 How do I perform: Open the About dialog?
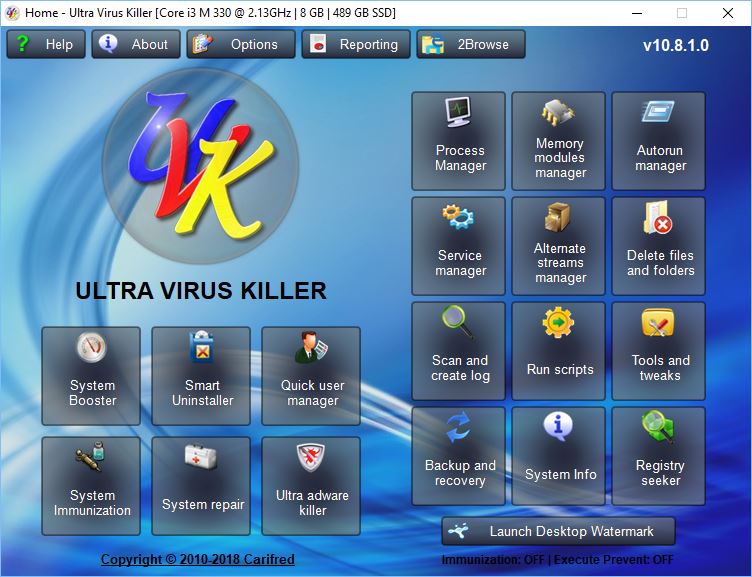pyautogui.click(x=136, y=44)
